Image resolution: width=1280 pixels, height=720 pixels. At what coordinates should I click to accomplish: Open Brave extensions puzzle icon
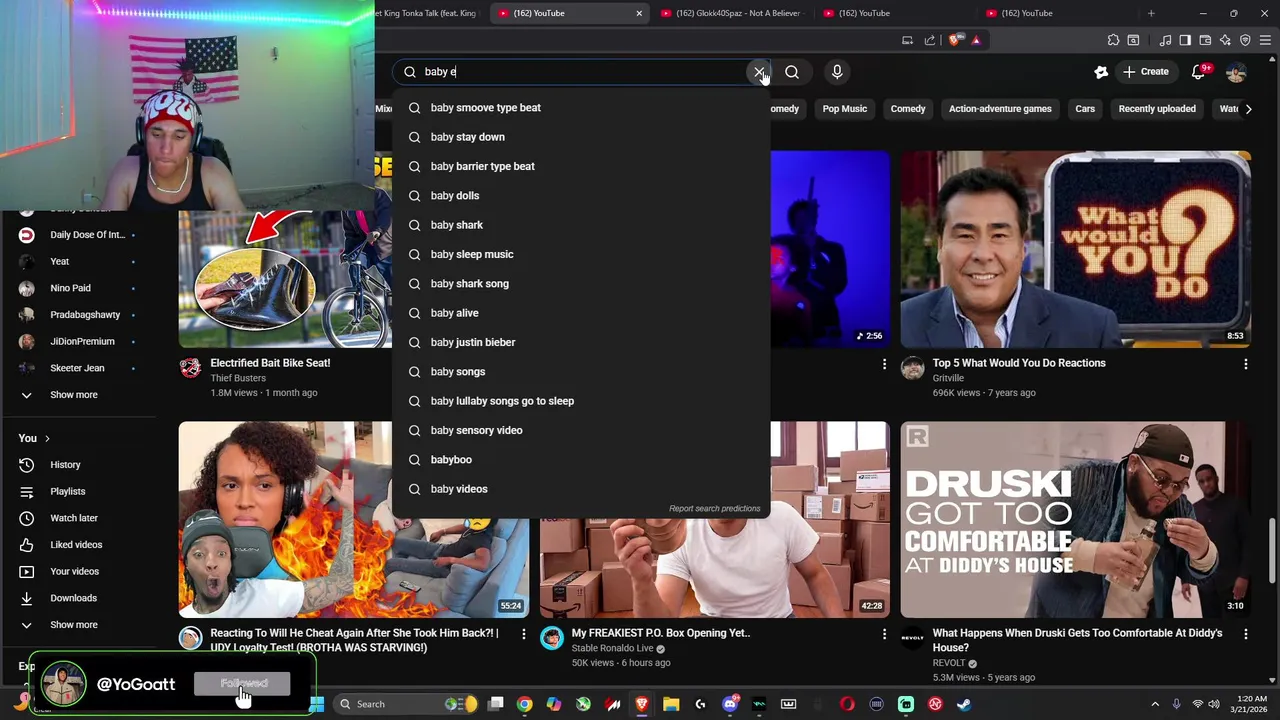point(1113,40)
